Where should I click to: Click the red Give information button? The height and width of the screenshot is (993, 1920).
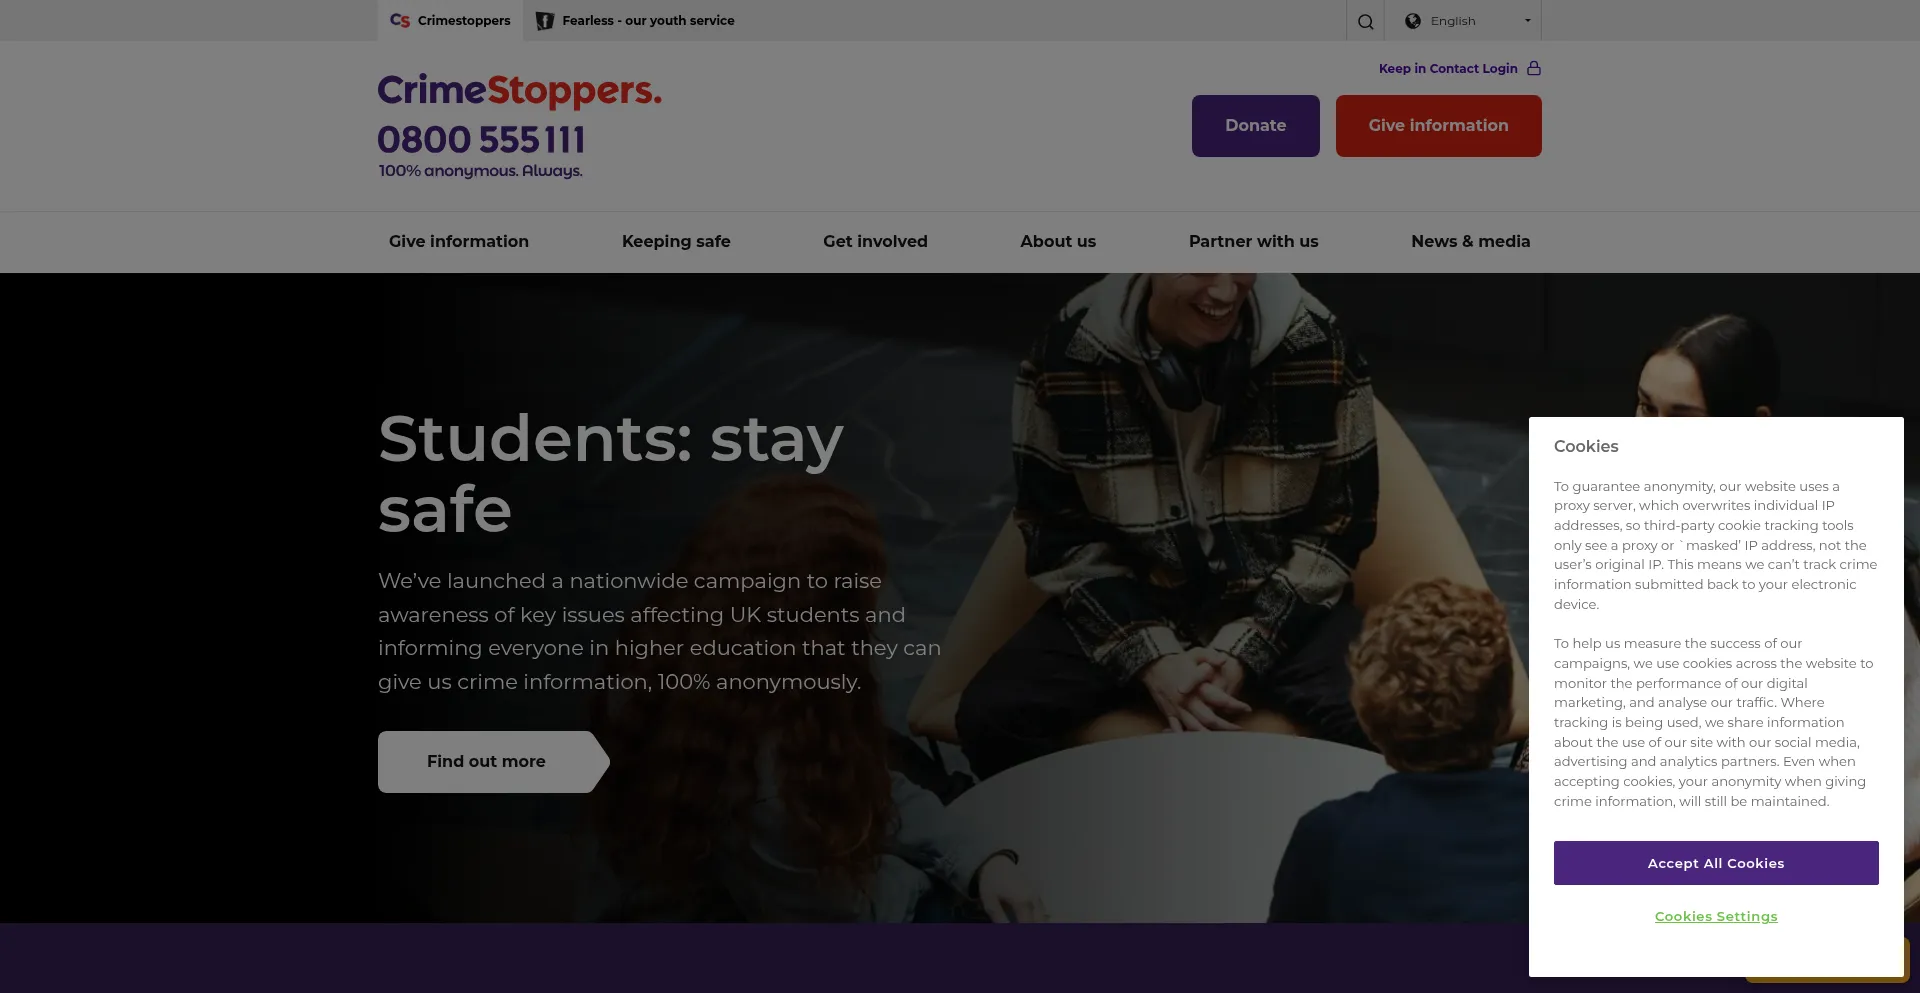tap(1439, 126)
